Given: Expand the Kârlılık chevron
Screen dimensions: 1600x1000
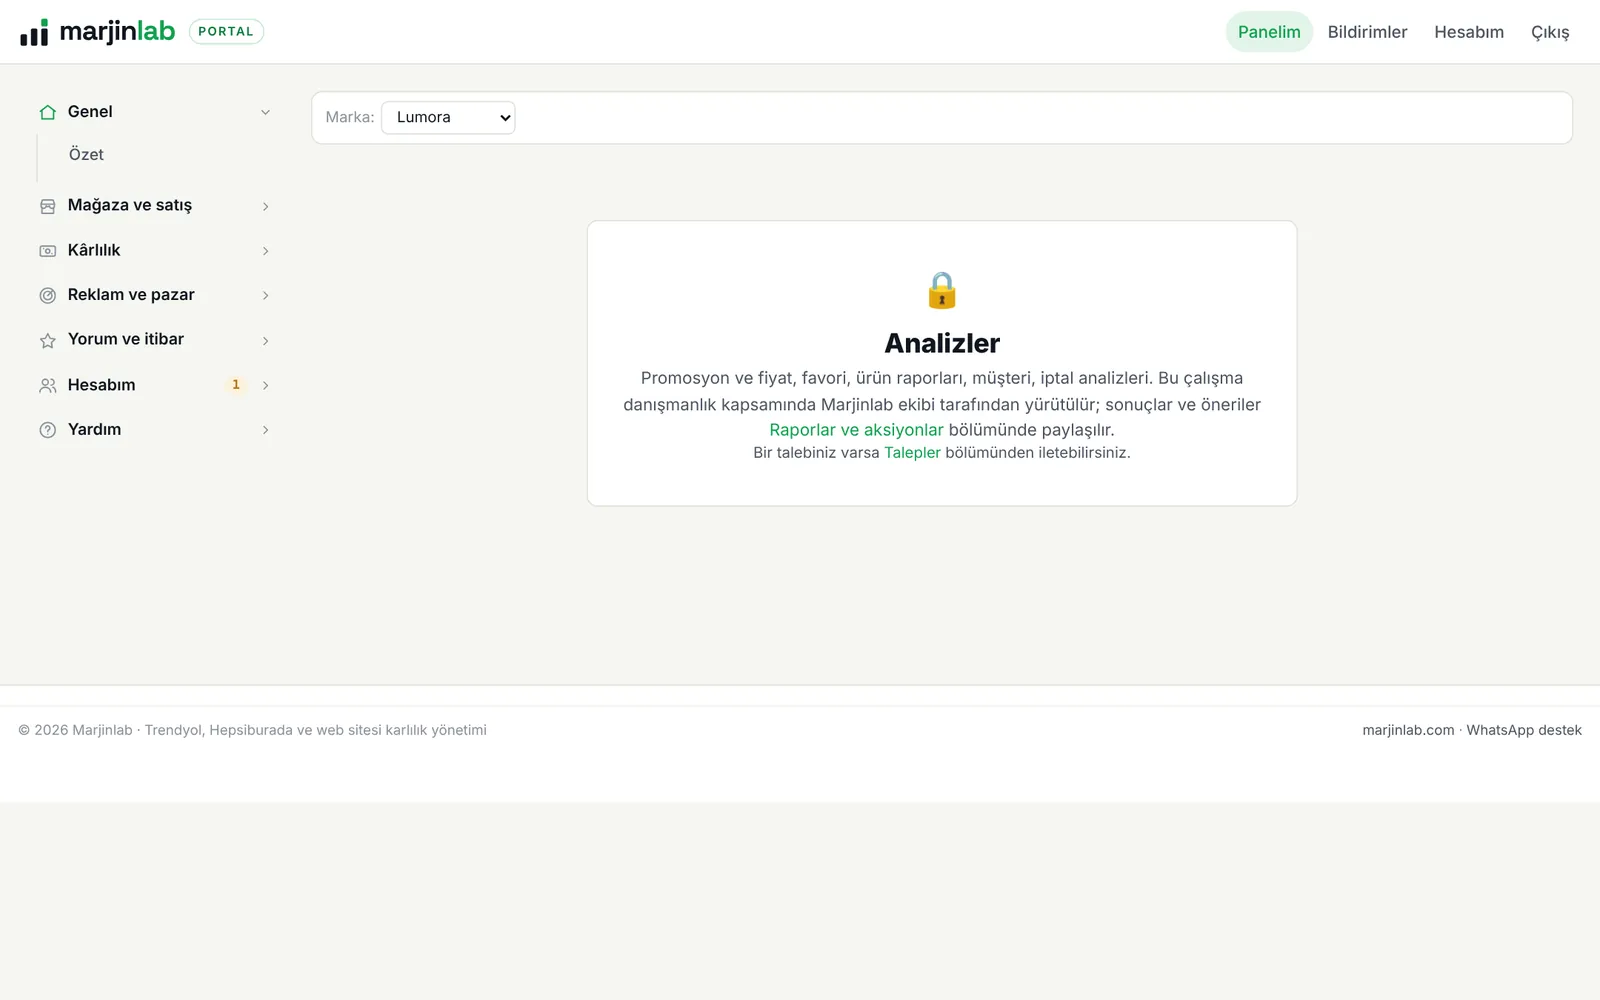Looking at the screenshot, I should (265, 251).
